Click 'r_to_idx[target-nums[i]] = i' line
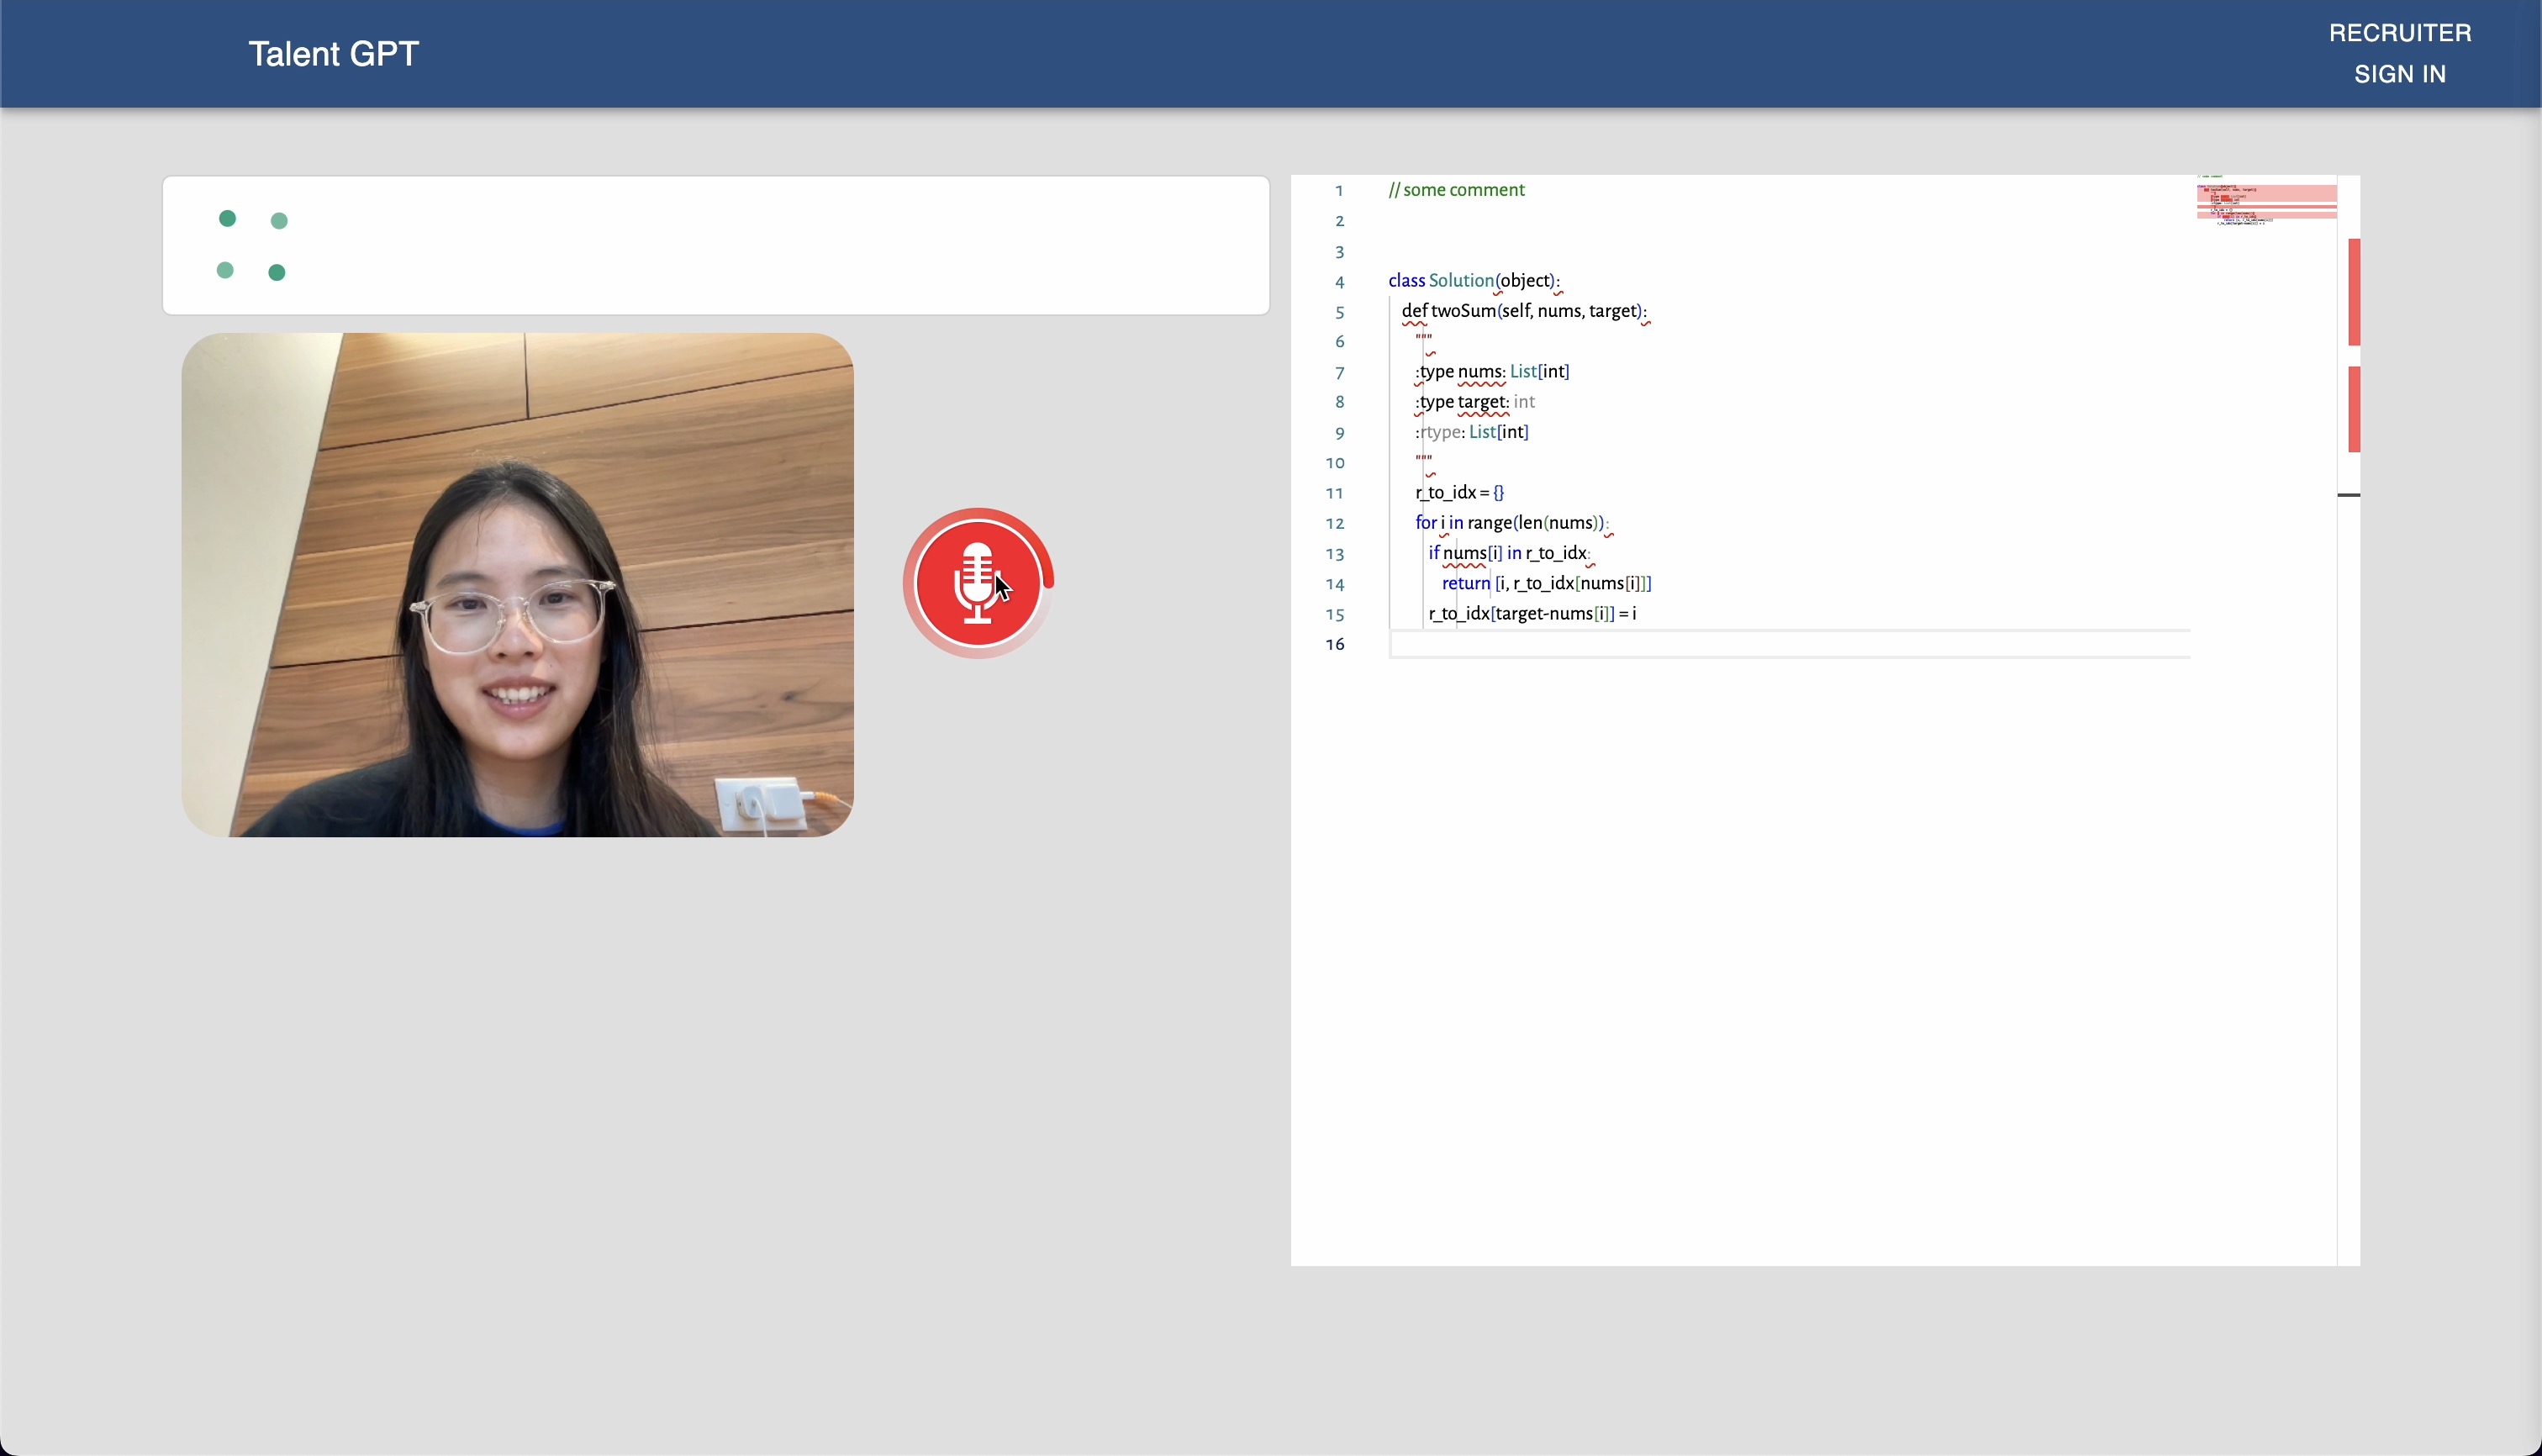 (1532, 614)
